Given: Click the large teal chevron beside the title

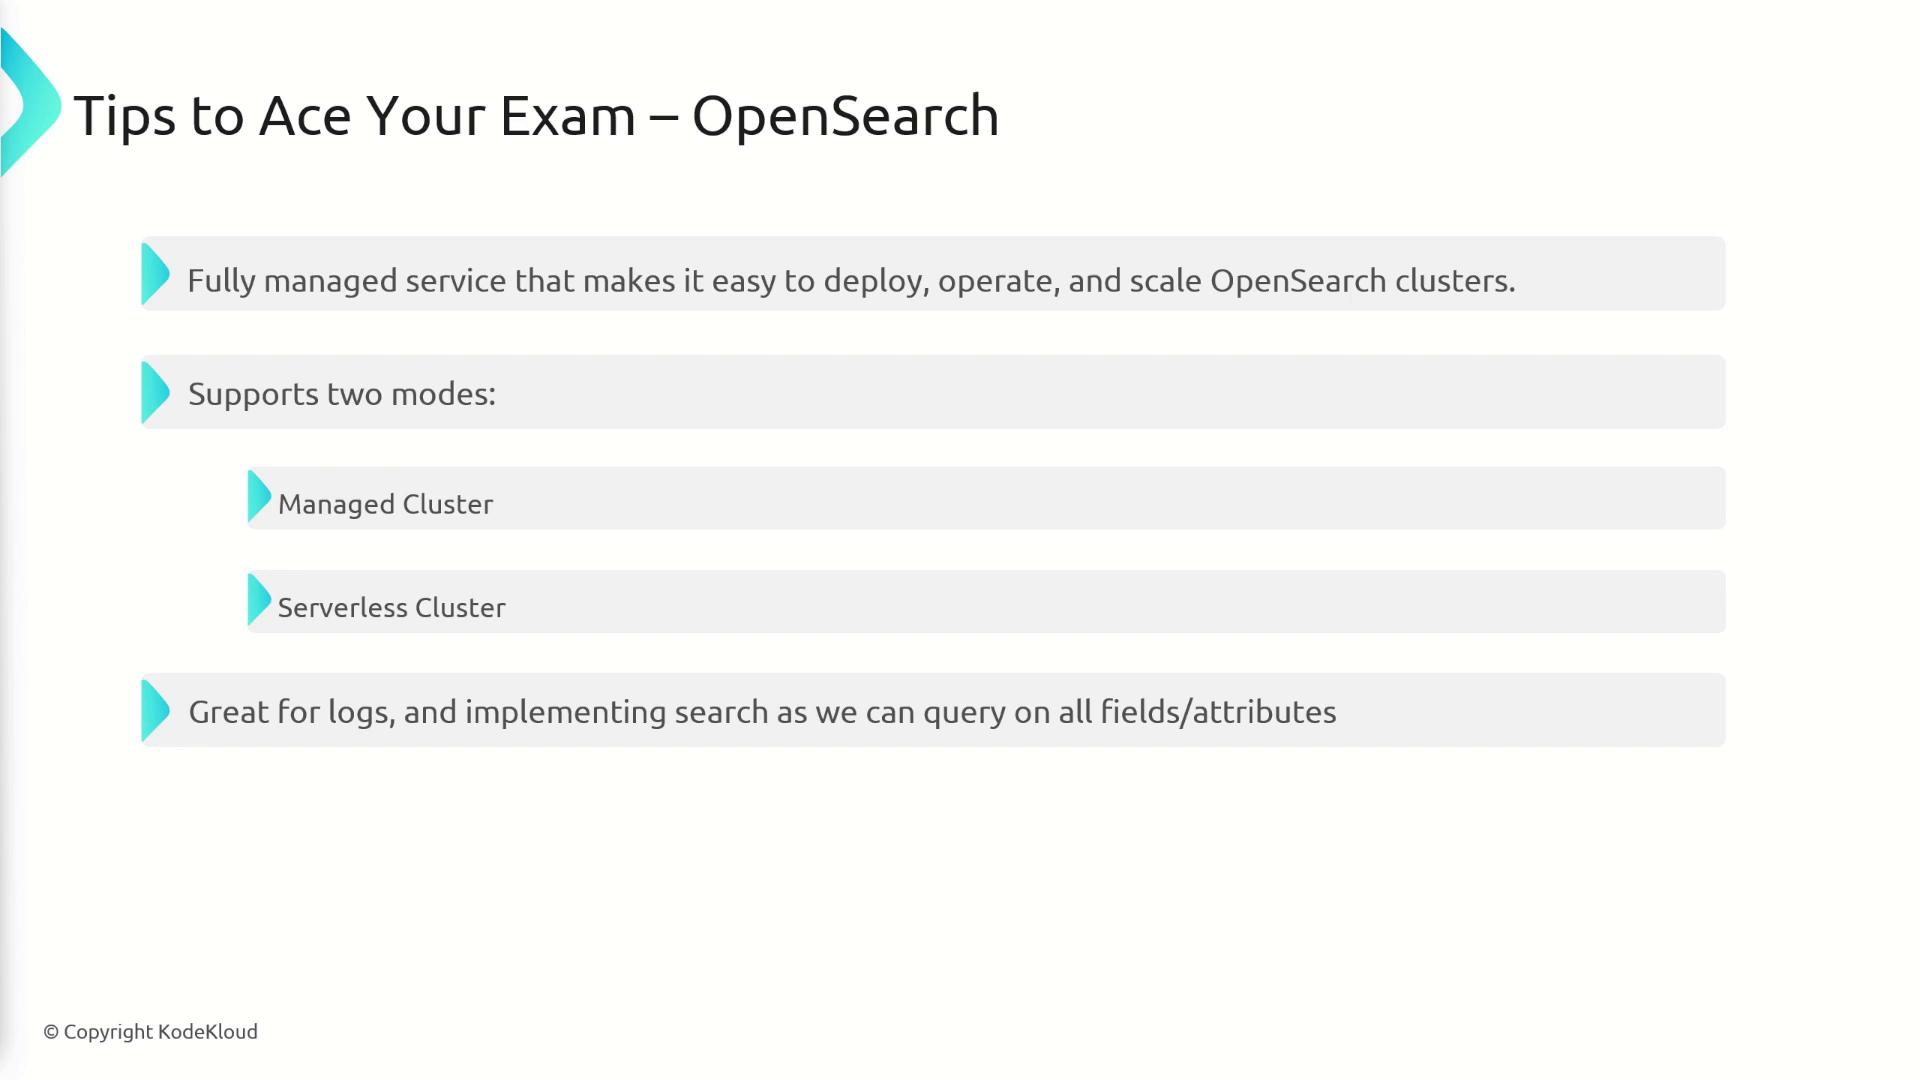Looking at the screenshot, I should tap(32, 104).
